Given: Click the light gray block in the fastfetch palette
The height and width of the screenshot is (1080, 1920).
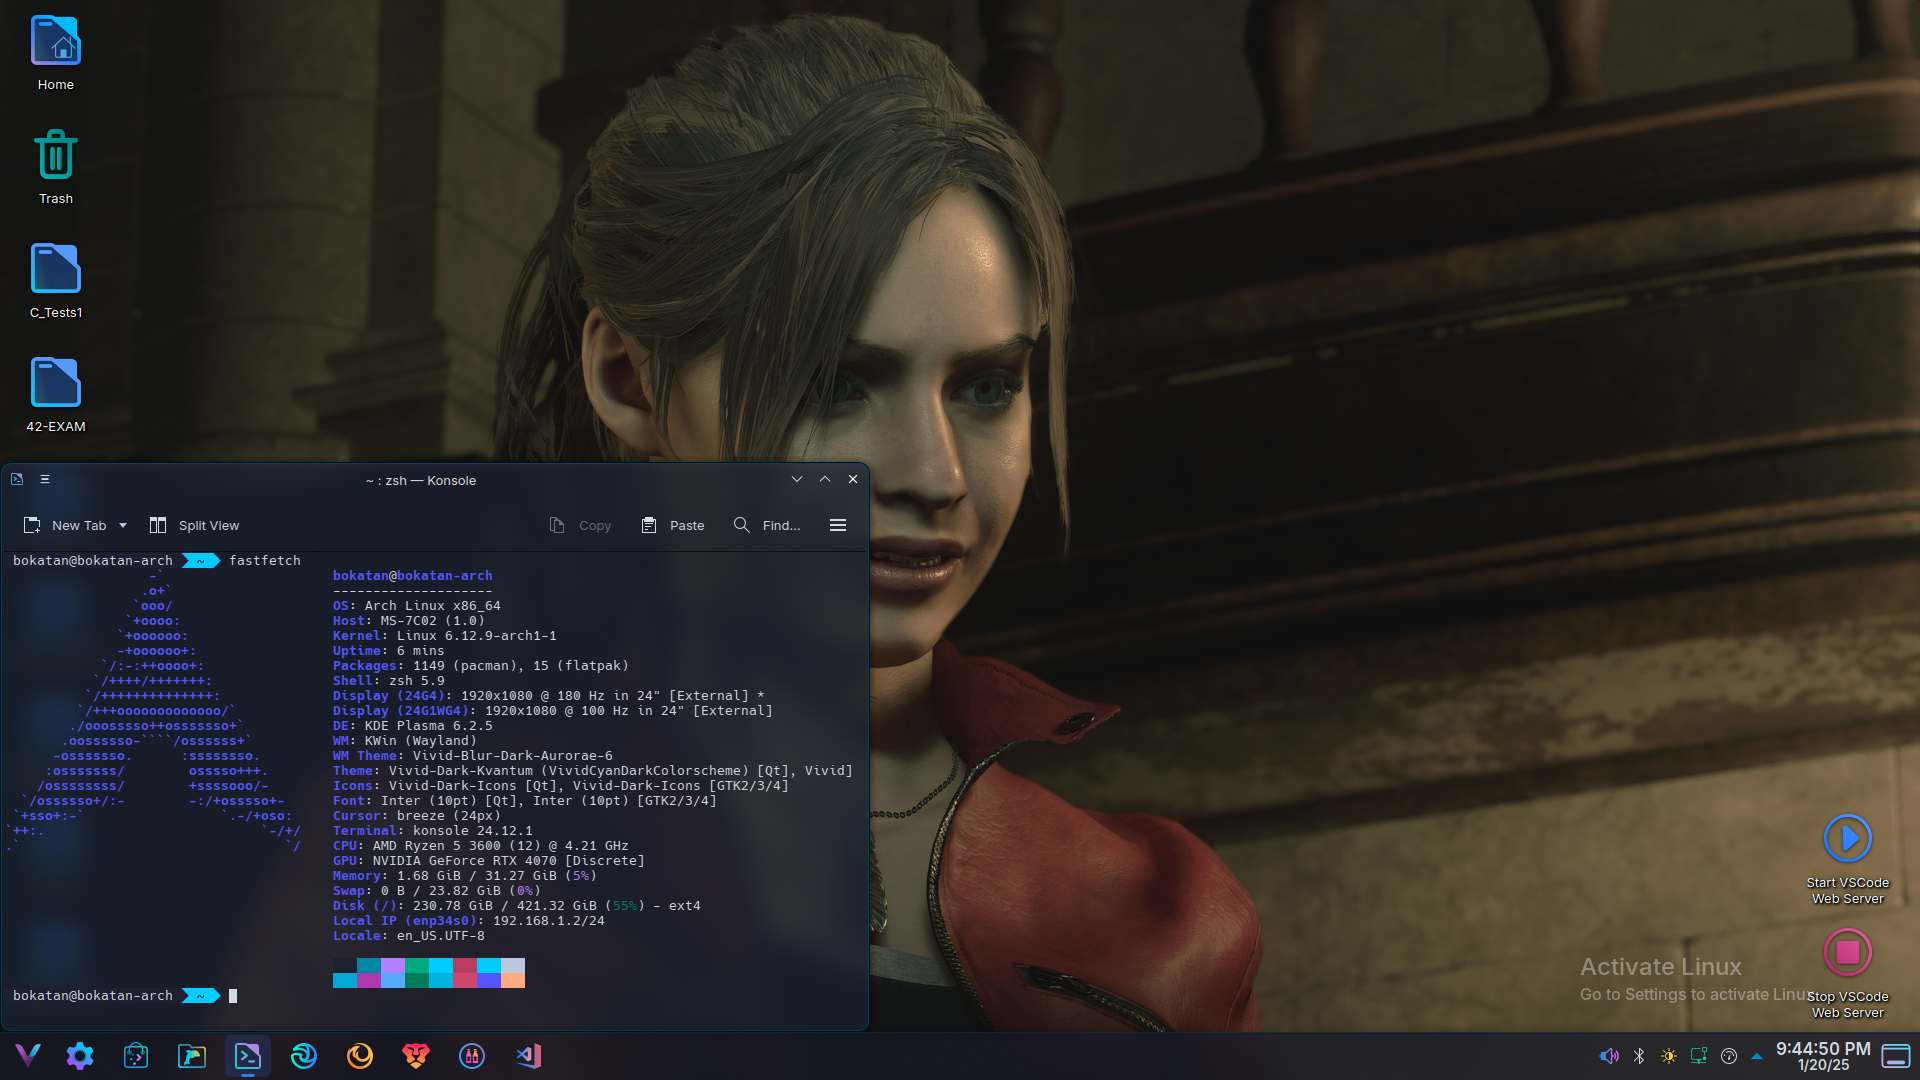Looking at the screenshot, I should point(513,965).
